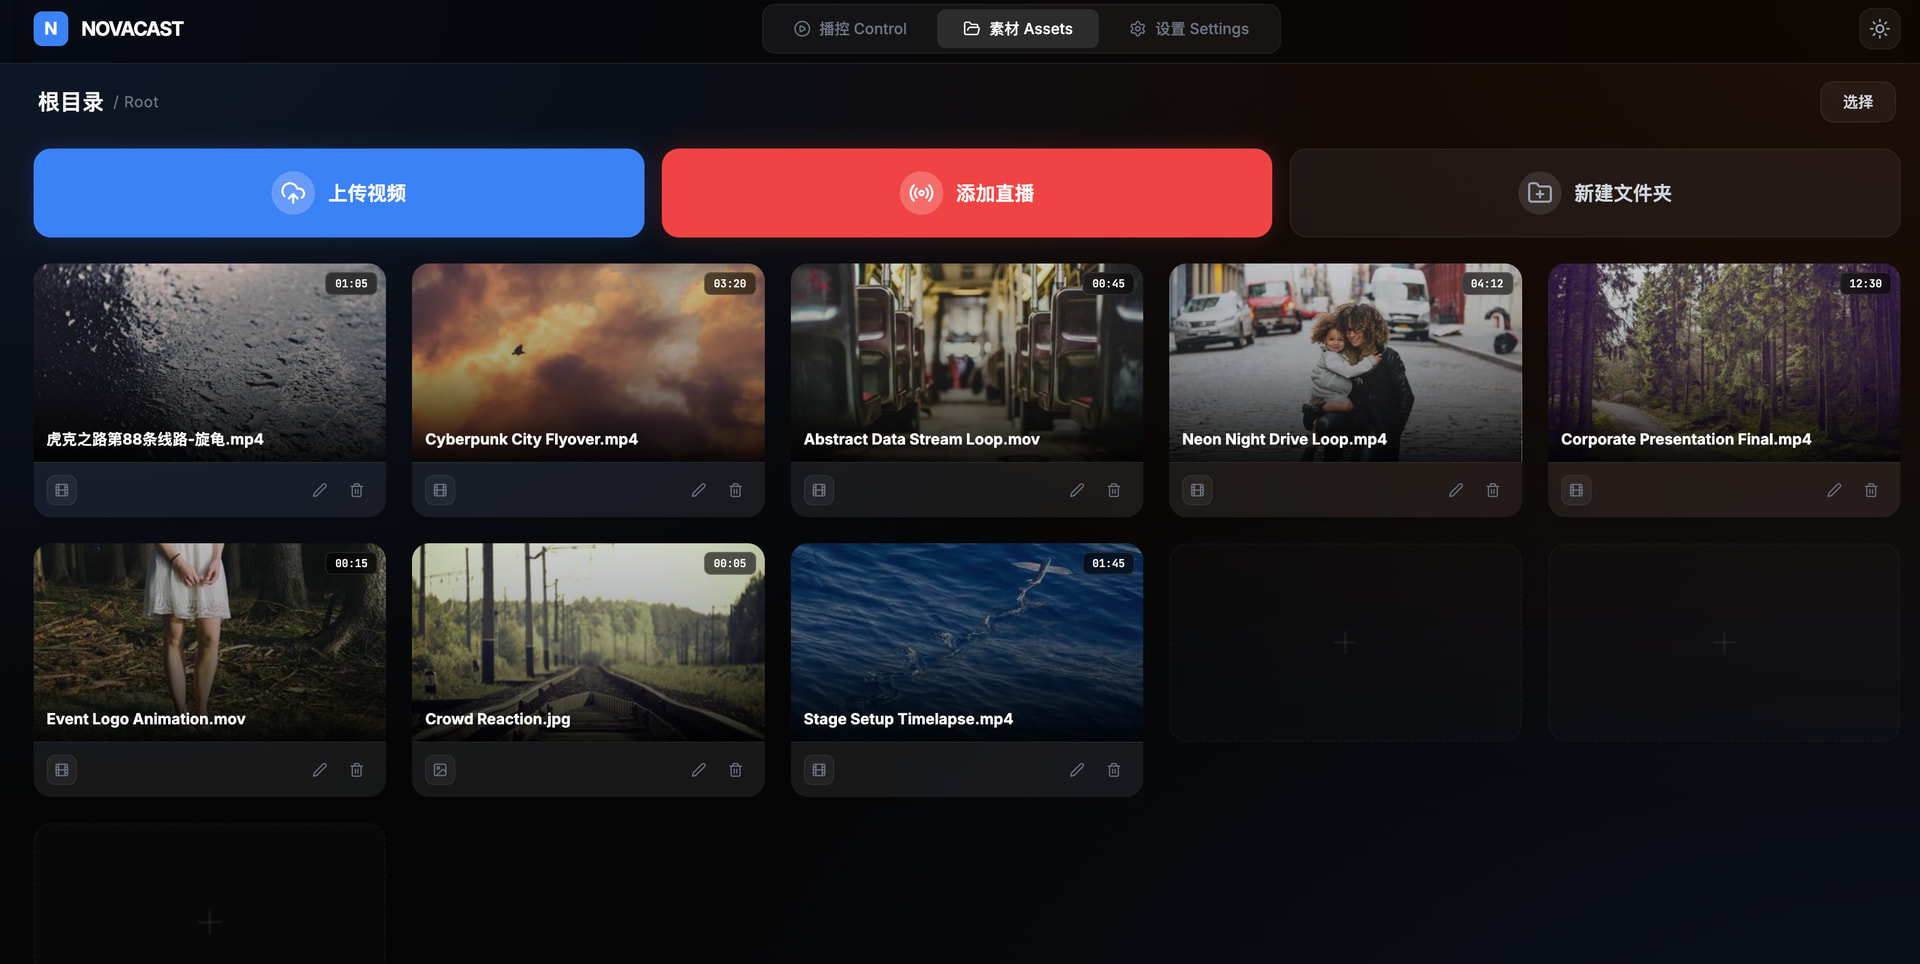Viewport: 1920px width, 964px height.
Task: Delete Event Logo Animation.mov with trash icon
Action: [x=357, y=770]
